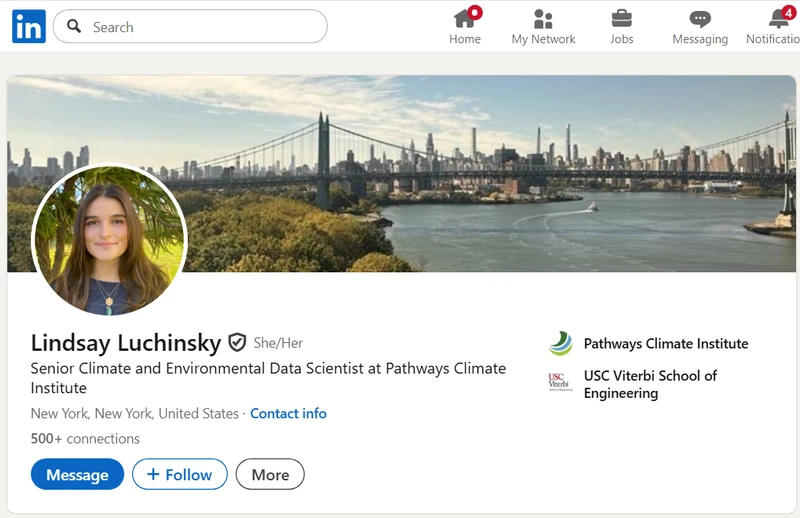View the 500+ connections link

[85, 438]
